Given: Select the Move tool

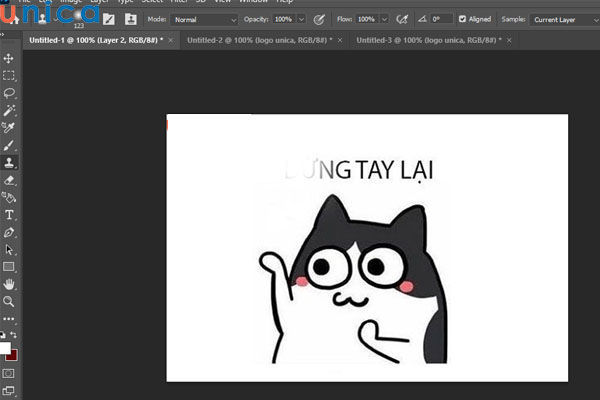Looking at the screenshot, I should point(9,58).
